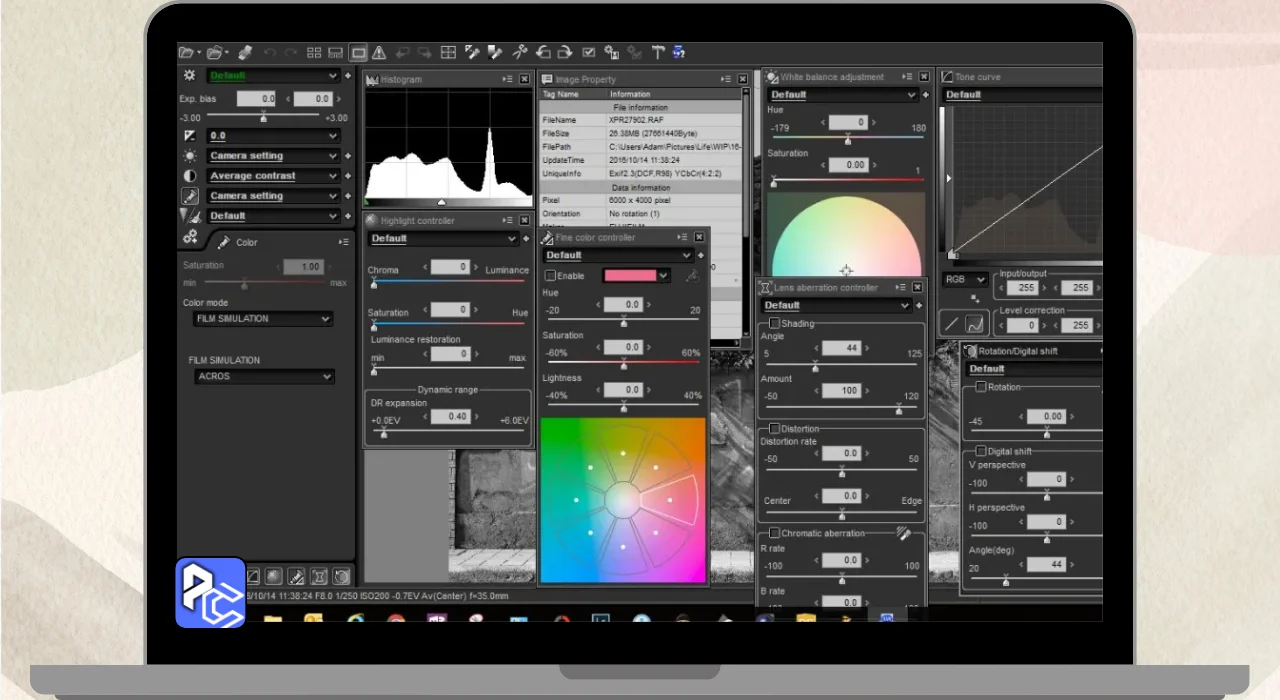
Task: Click the warning triangle icon in toolbar
Action: 380,52
